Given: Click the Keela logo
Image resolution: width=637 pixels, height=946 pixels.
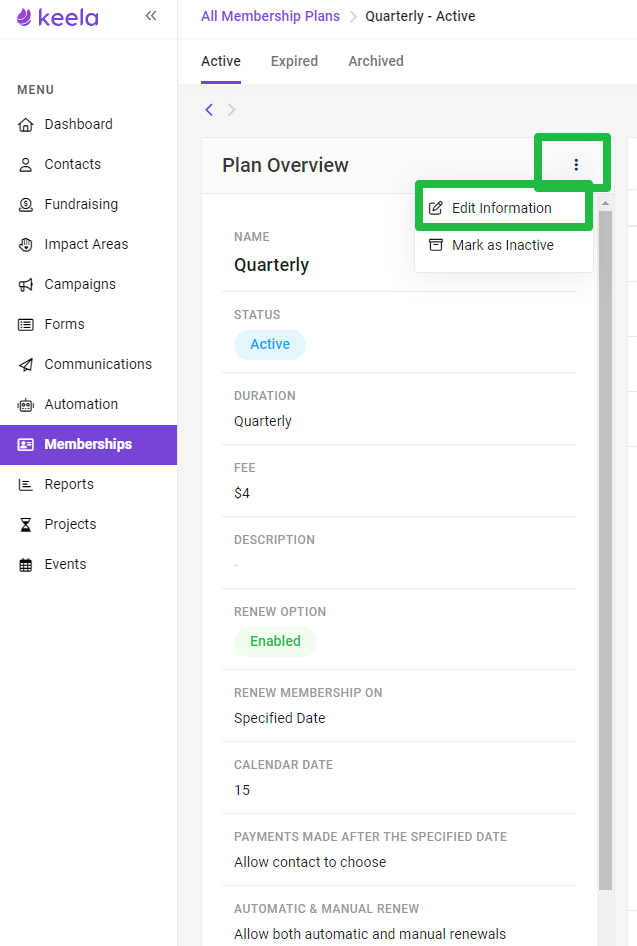Looking at the screenshot, I should [57, 17].
